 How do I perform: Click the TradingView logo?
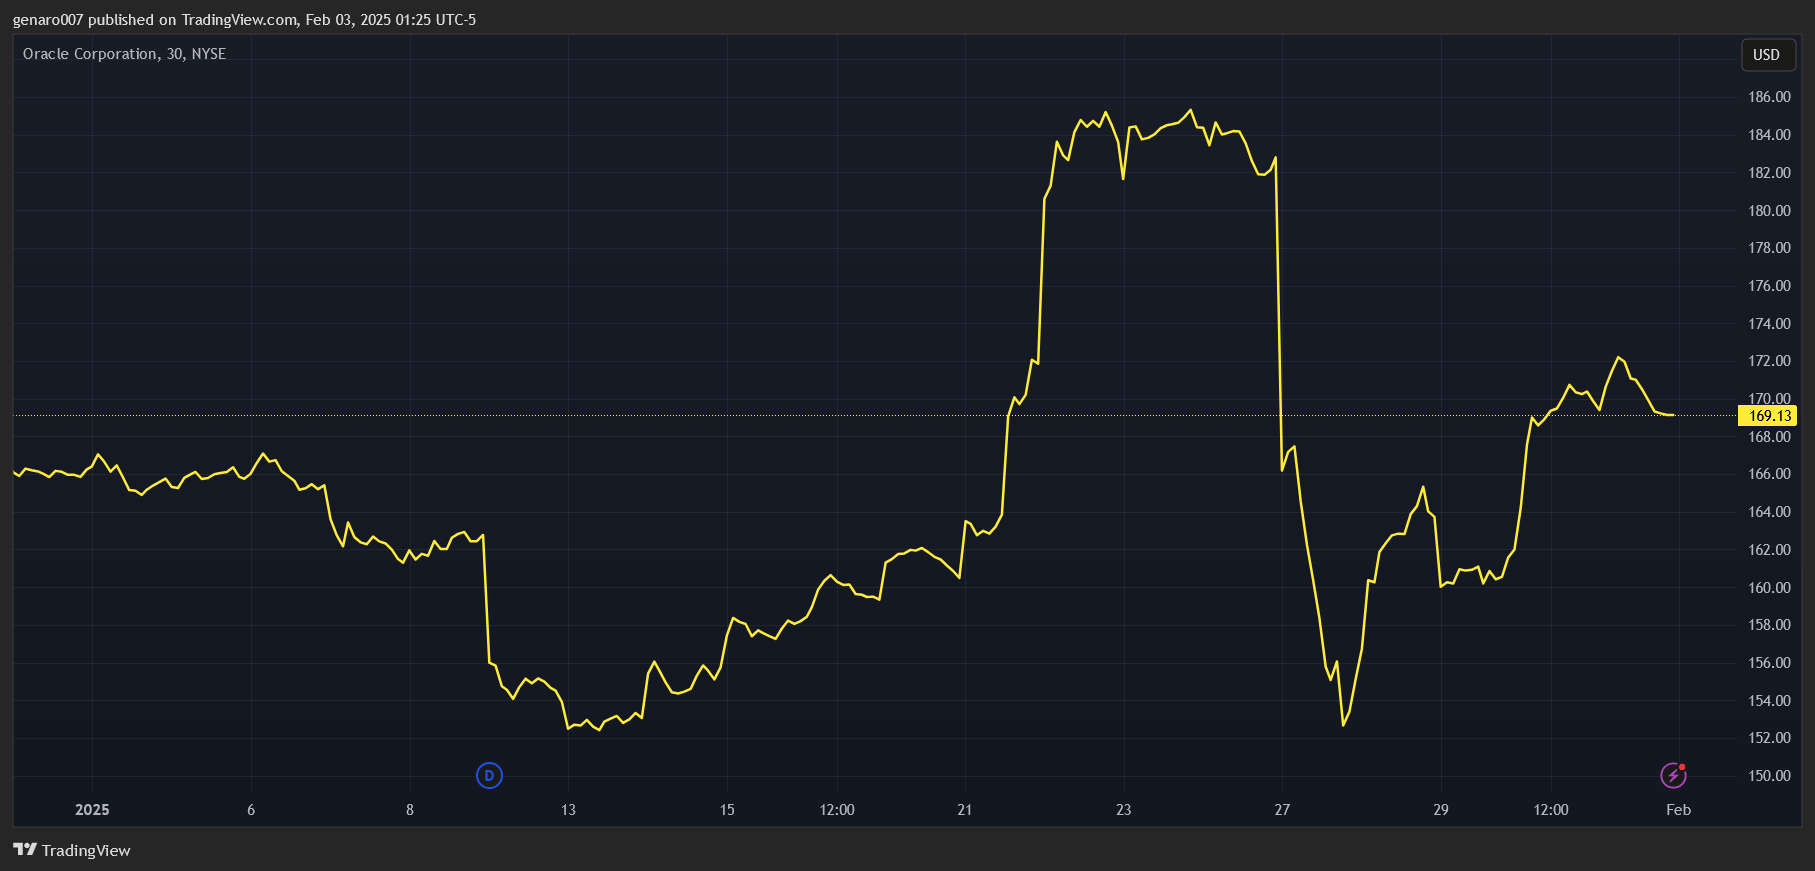click(x=72, y=850)
